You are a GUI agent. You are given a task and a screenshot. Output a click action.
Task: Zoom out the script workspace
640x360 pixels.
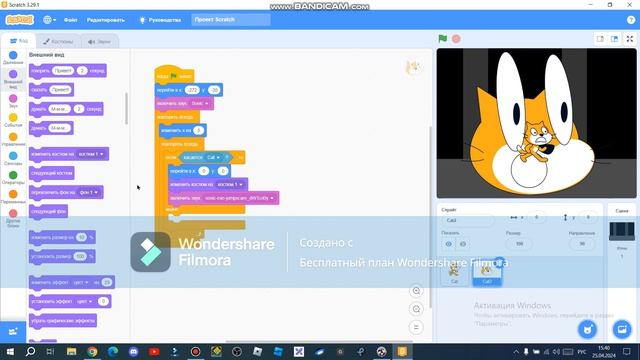(x=416, y=309)
